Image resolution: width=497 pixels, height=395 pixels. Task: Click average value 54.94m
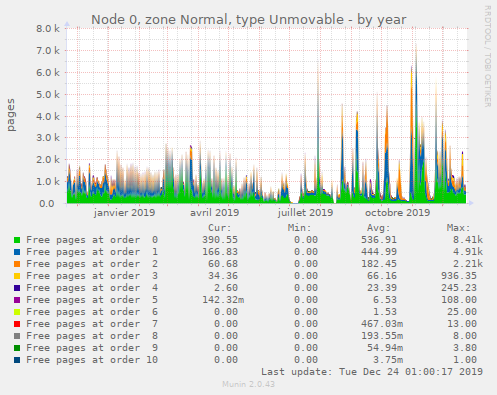pos(385,348)
